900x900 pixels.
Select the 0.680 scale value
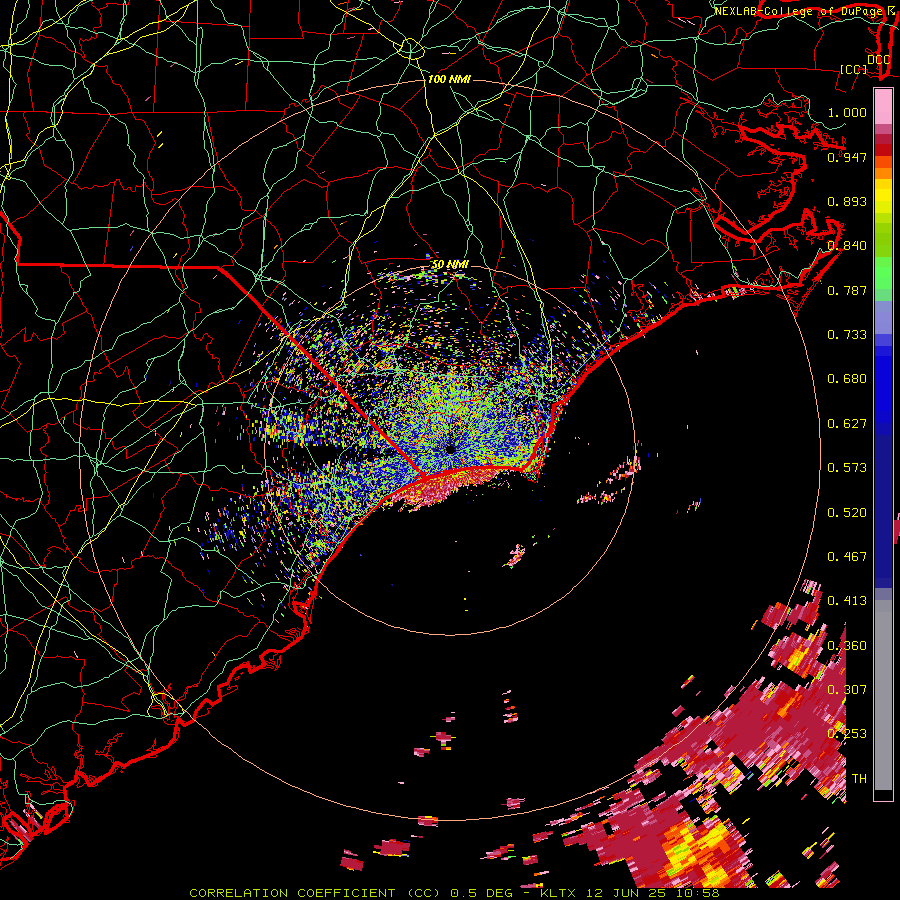[847, 379]
